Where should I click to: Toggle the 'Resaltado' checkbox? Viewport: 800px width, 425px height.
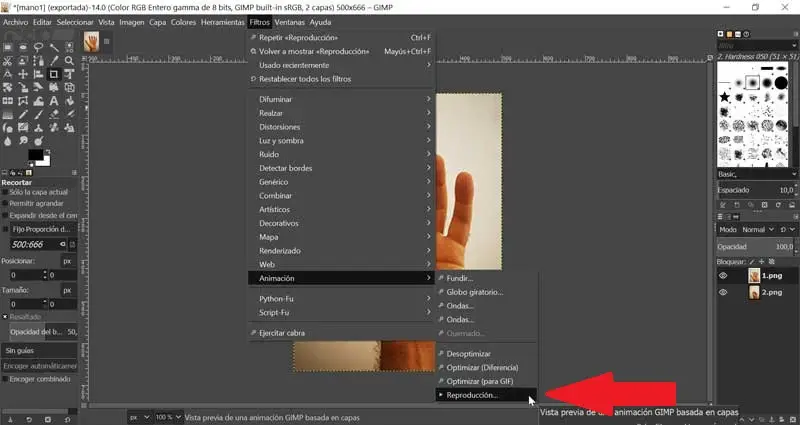coord(5,317)
